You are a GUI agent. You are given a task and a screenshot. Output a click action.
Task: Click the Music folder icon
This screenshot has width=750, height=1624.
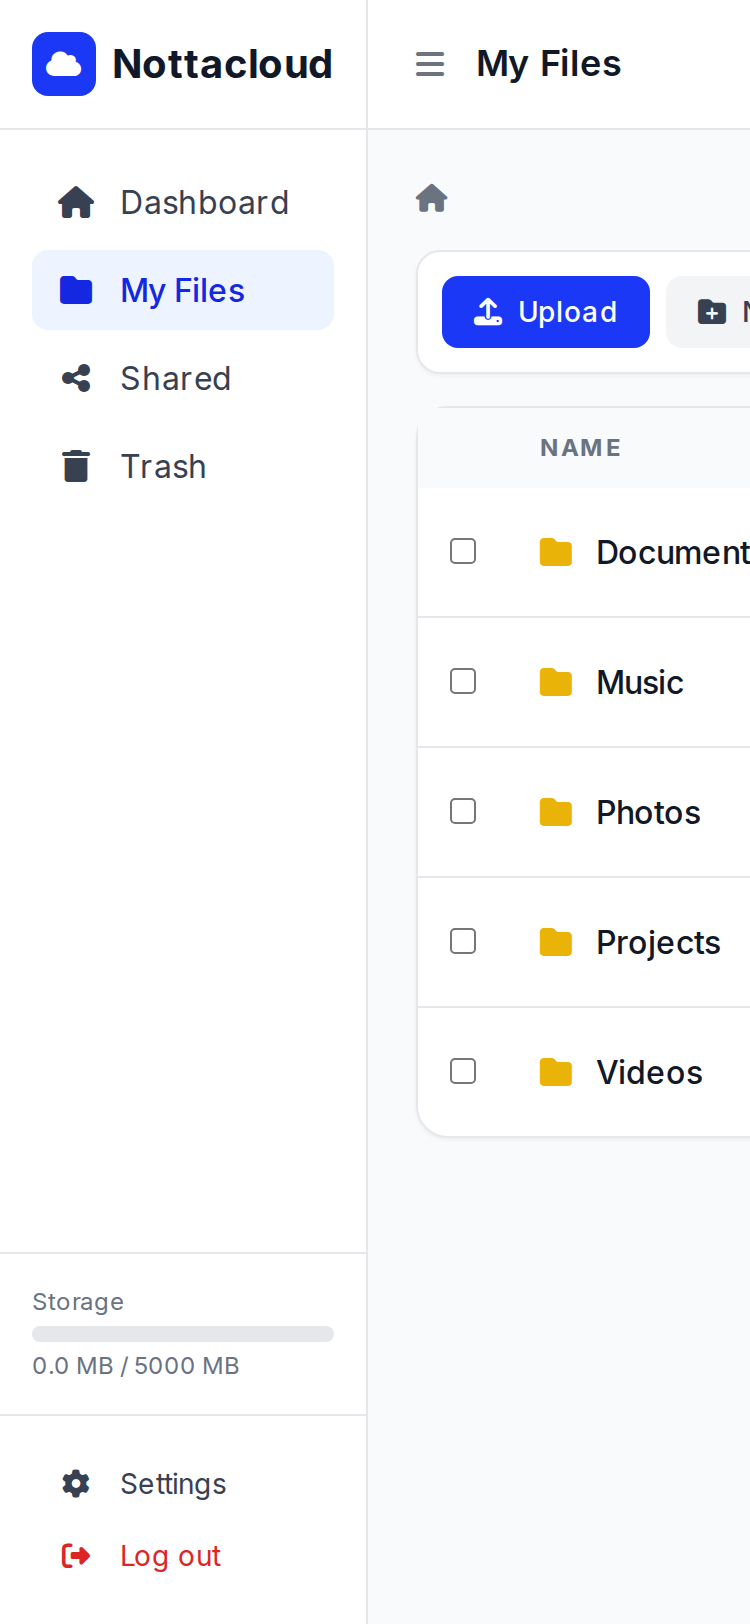pyautogui.click(x=556, y=682)
